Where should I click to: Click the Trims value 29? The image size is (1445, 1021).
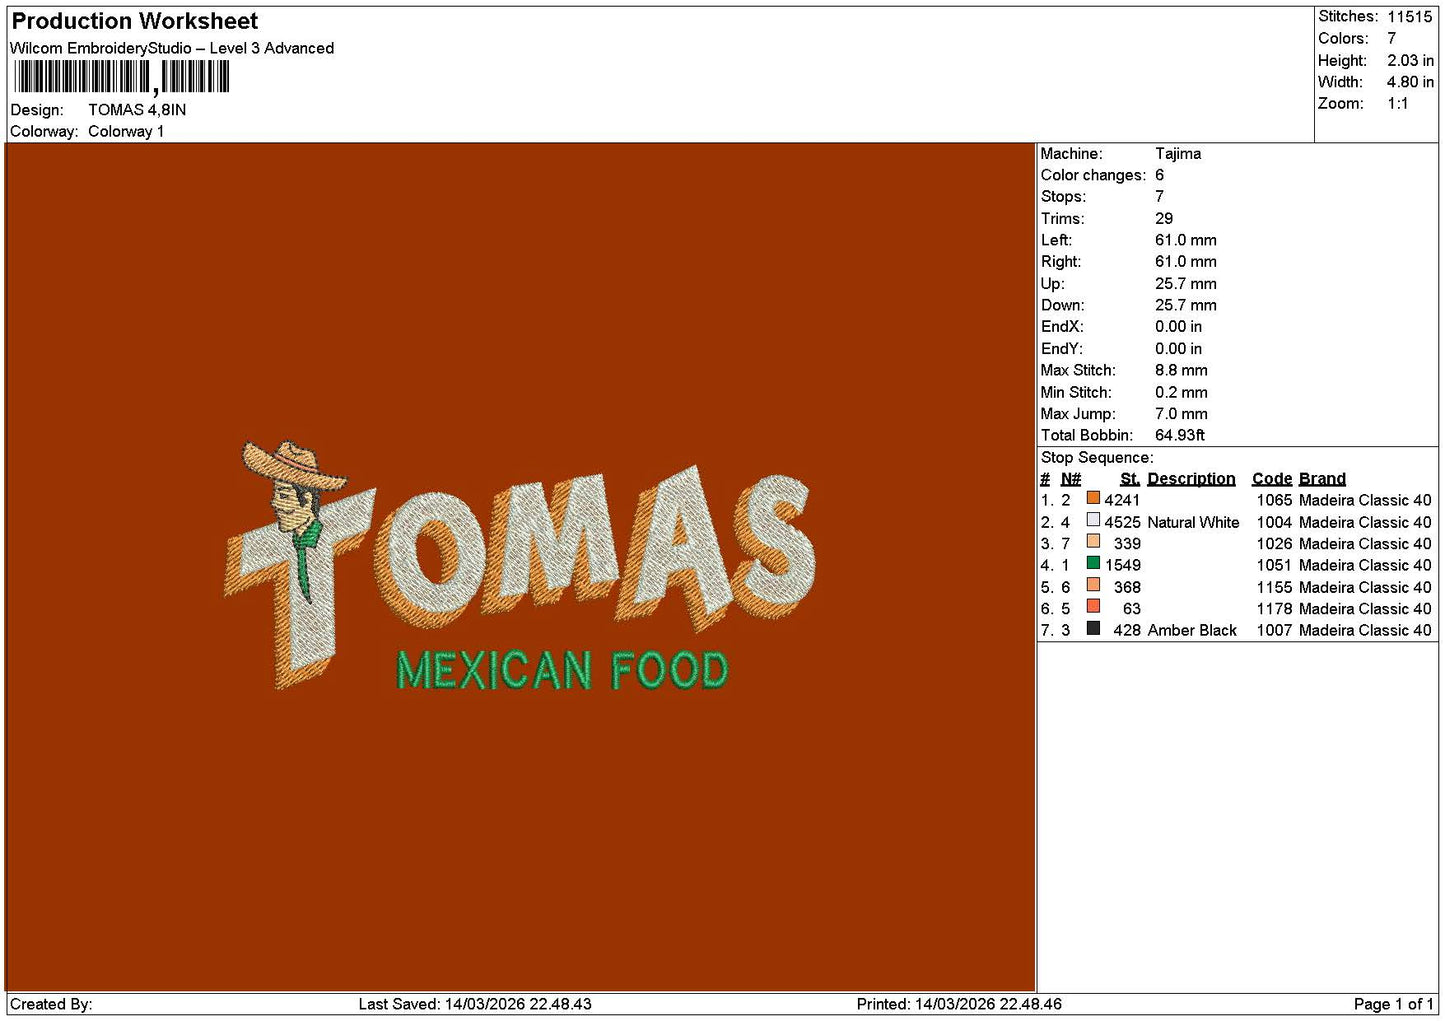point(1164,219)
